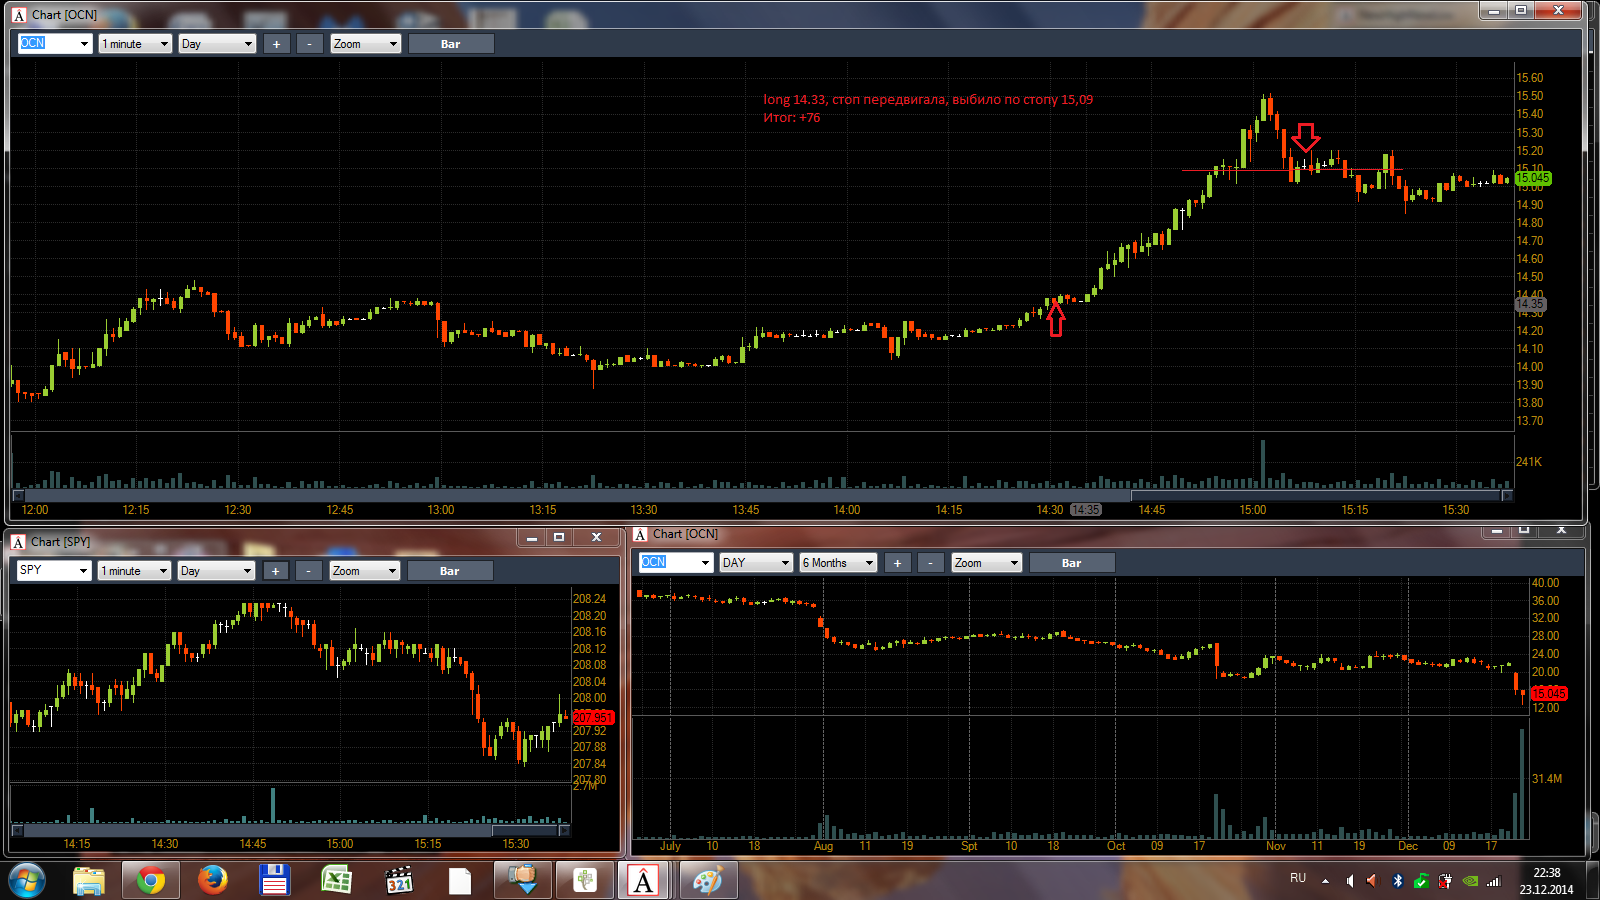The width and height of the screenshot is (1600, 900).
Task: Click the red 207.951 price label on SPY chart
Action: [593, 717]
